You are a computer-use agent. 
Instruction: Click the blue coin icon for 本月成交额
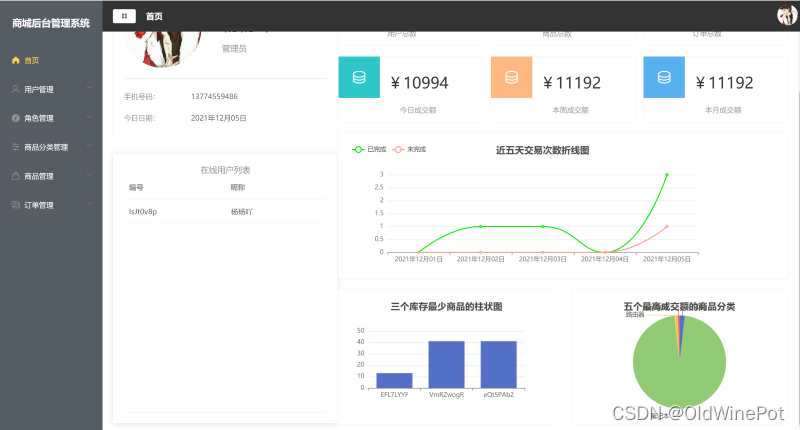[x=663, y=78]
